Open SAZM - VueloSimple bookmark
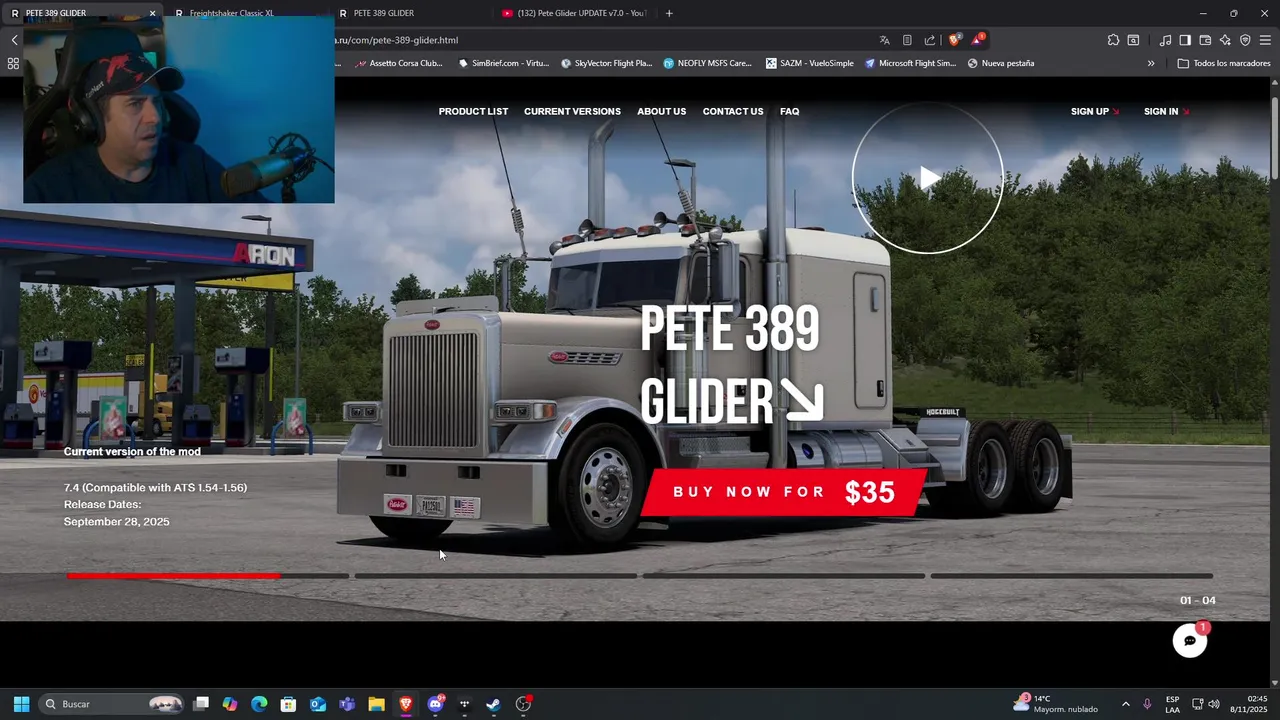This screenshot has height=720, width=1280. (x=810, y=63)
